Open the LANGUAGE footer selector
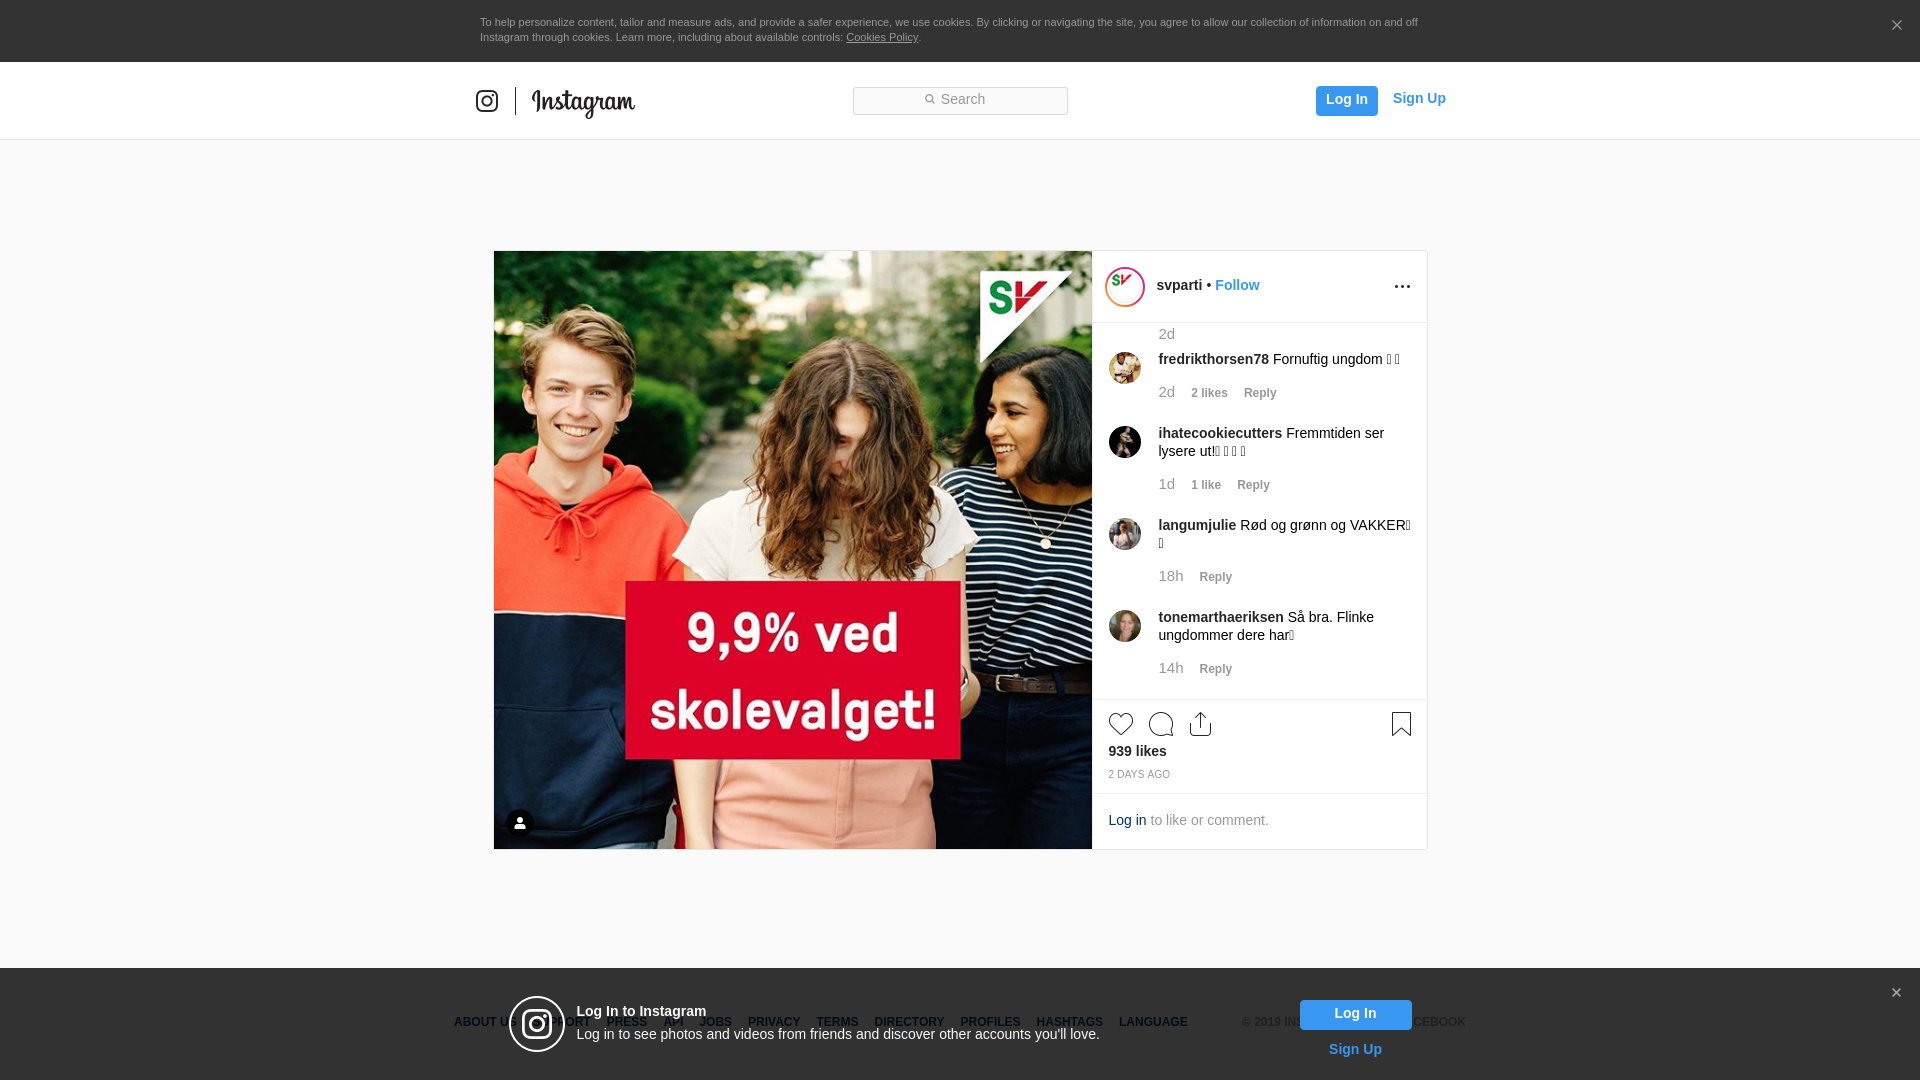Viewport: 1920px width, 1080px height. [x=1153, y=1022]
